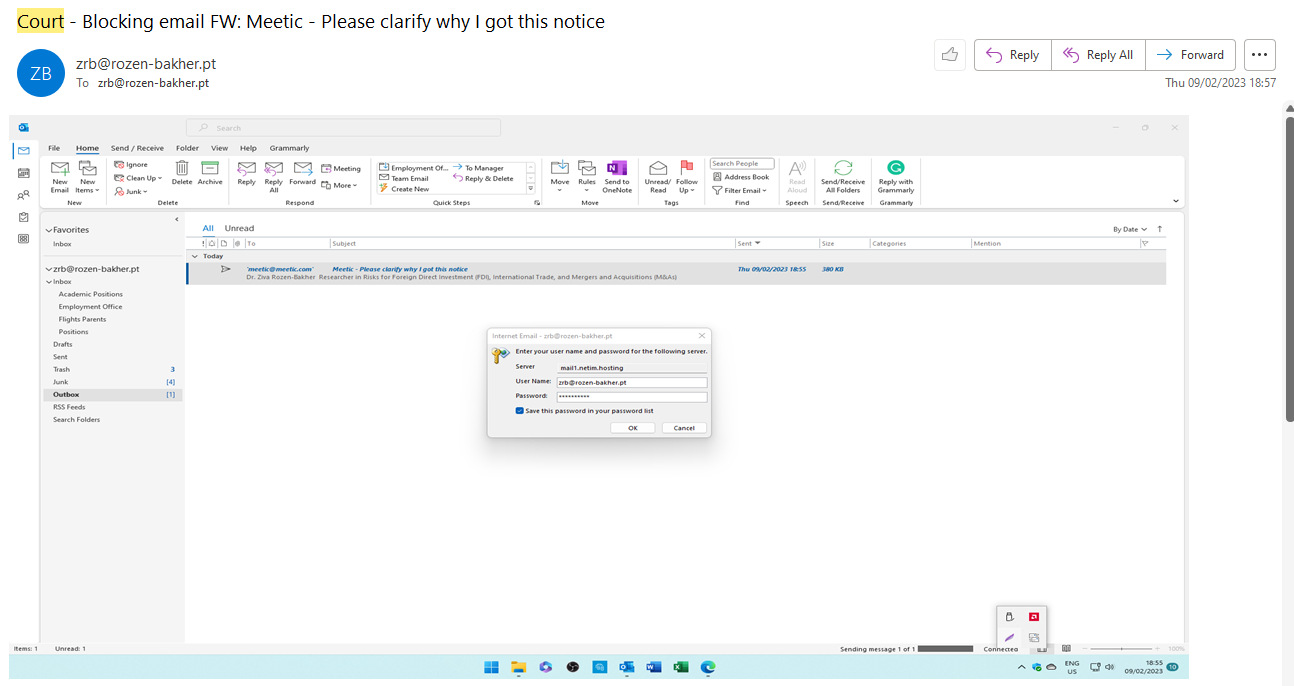The width and height of the screenshot is (1294, 686).
Task: Open the People view in left sidebar
Action: pos(24,194)
